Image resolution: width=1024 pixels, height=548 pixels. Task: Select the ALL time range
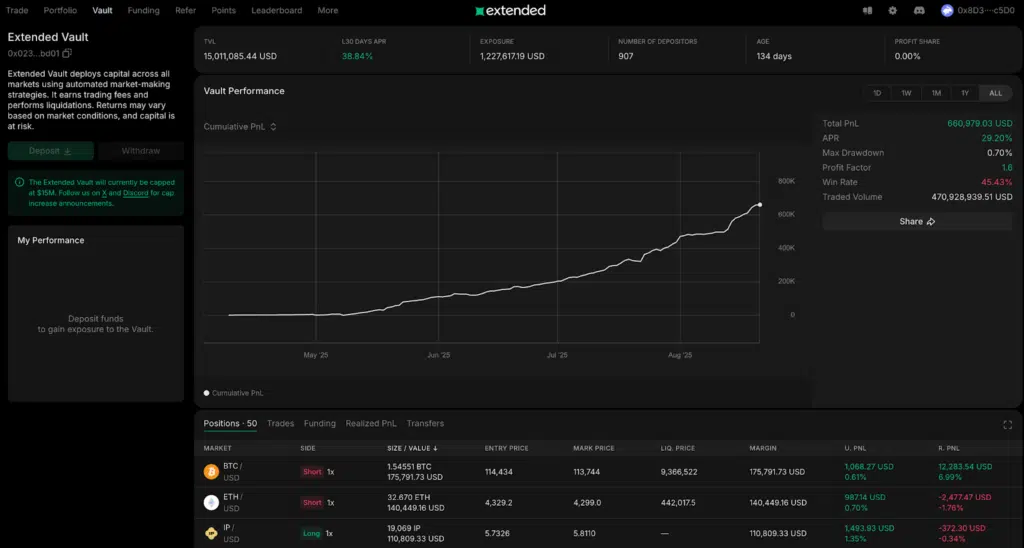[995, 93]
